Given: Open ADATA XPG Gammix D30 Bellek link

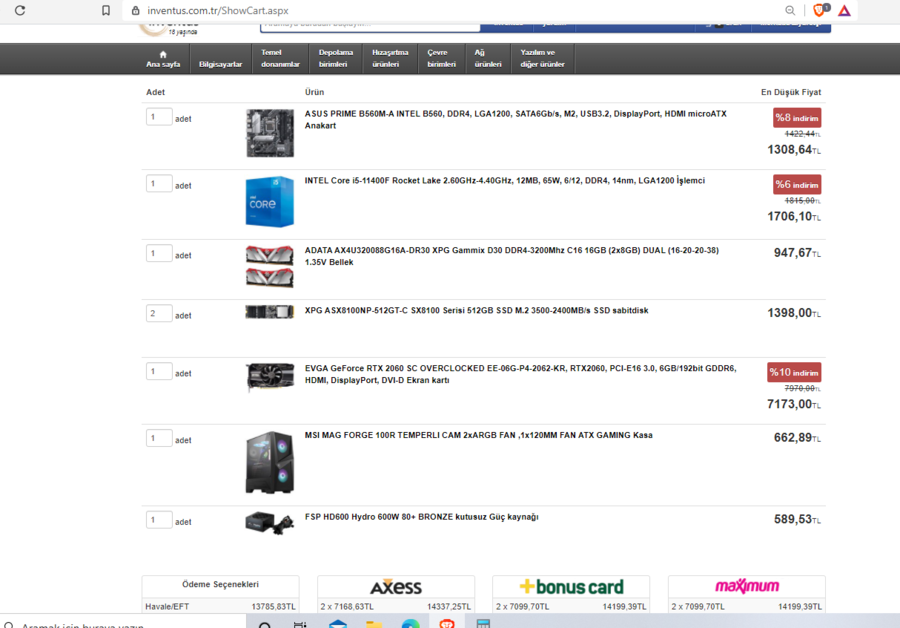Looking at the screenshot, I should [511, 256].
